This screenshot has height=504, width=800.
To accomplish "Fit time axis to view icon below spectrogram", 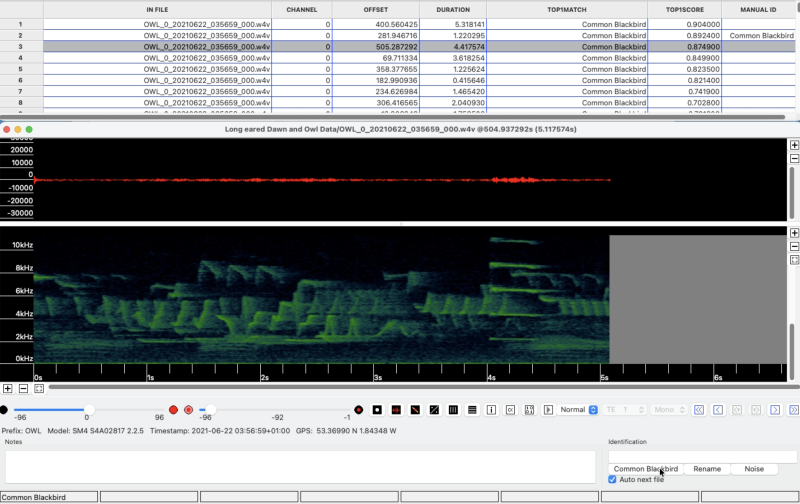I will (39, 389).
